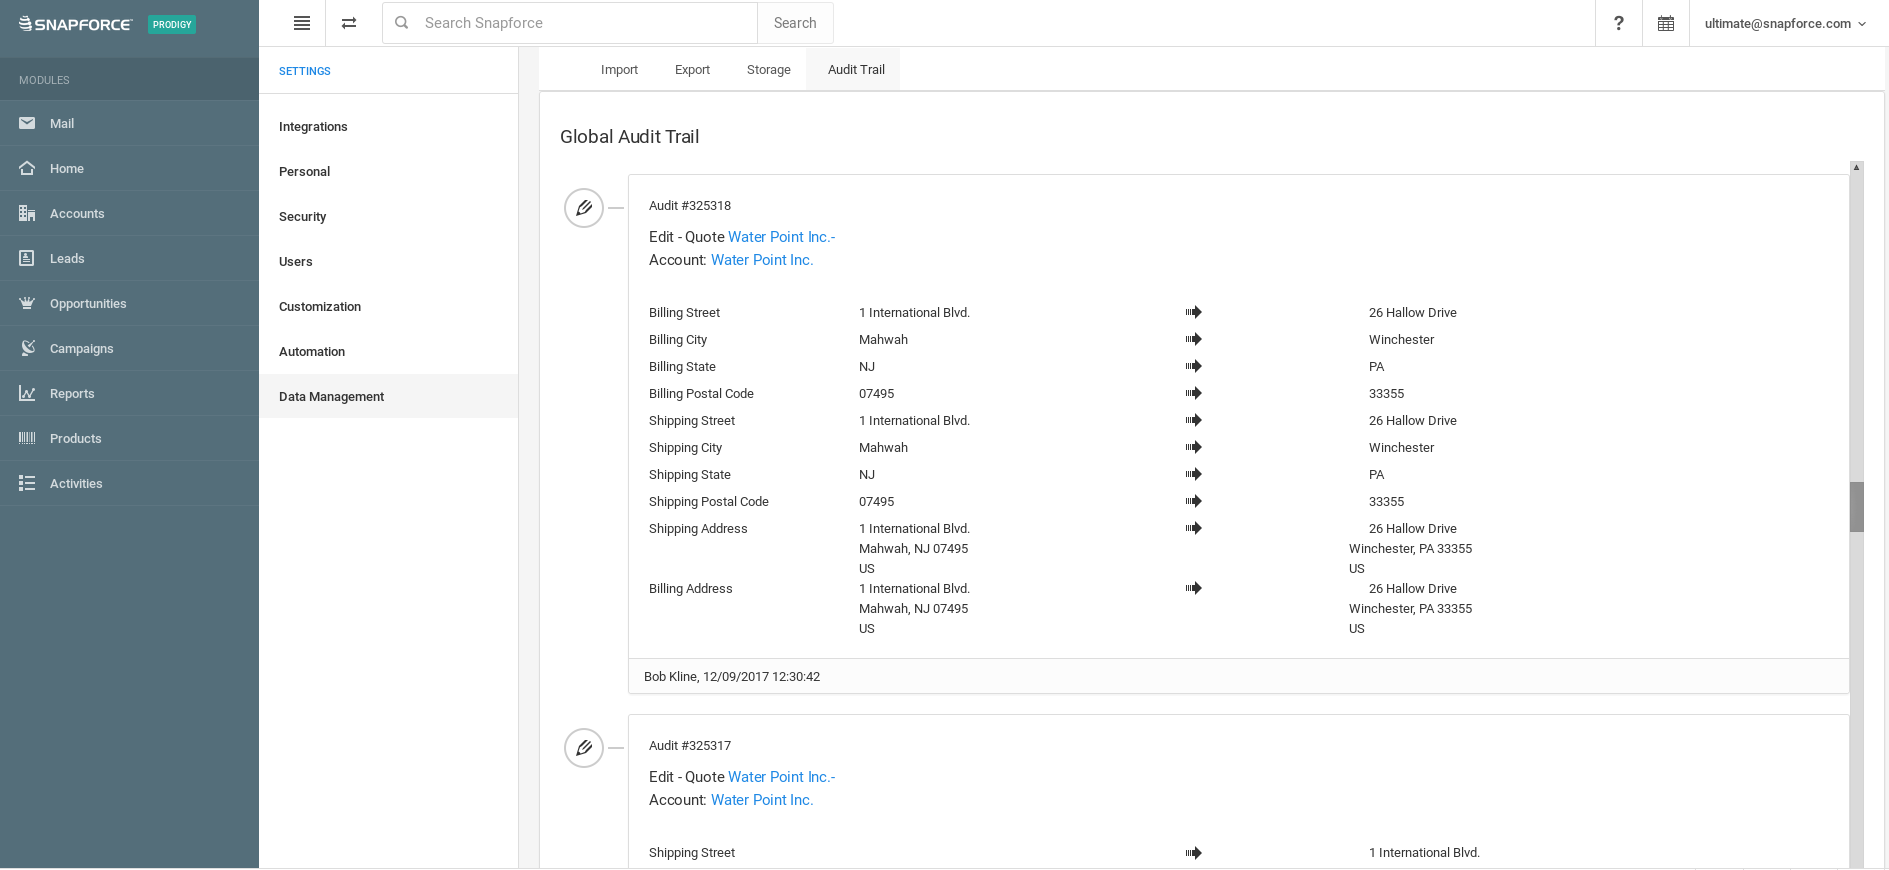Click the PRODIGY edition badge
The width and height of the screenshot is (1889, 870).
(x=172, y=24)
